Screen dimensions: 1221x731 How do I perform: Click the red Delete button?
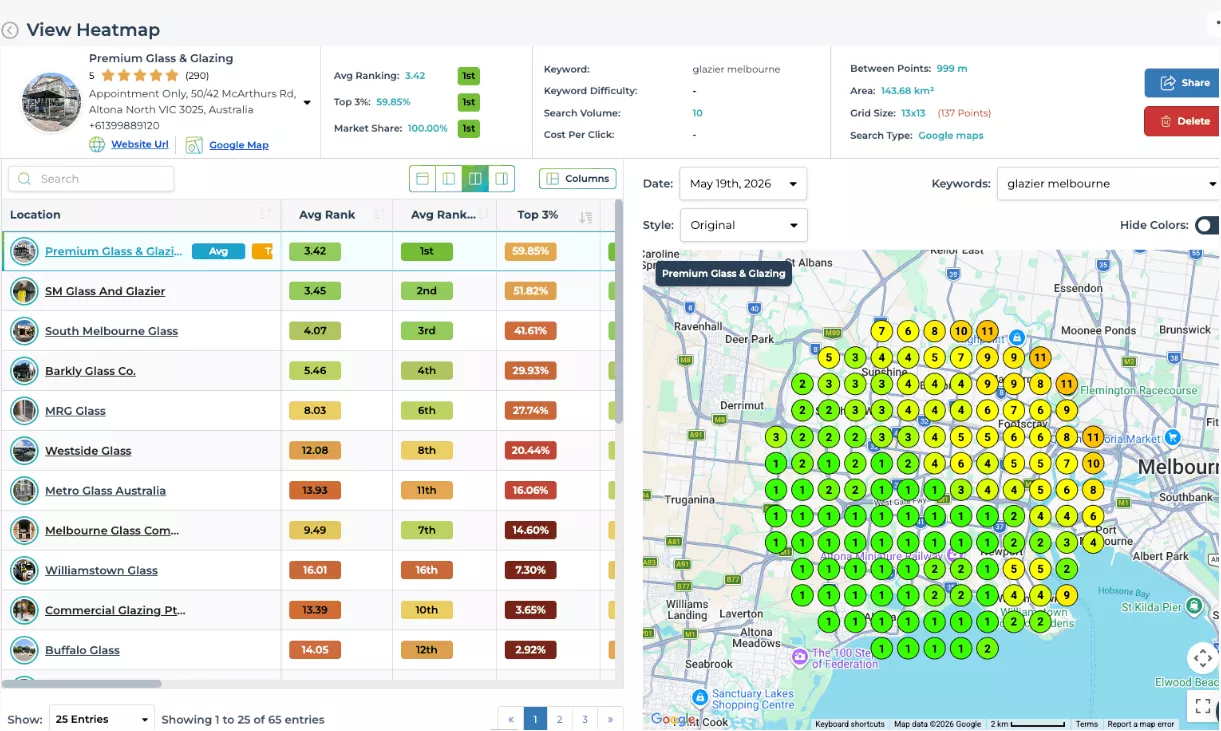pyautogui.click(x=1183, y=121)
